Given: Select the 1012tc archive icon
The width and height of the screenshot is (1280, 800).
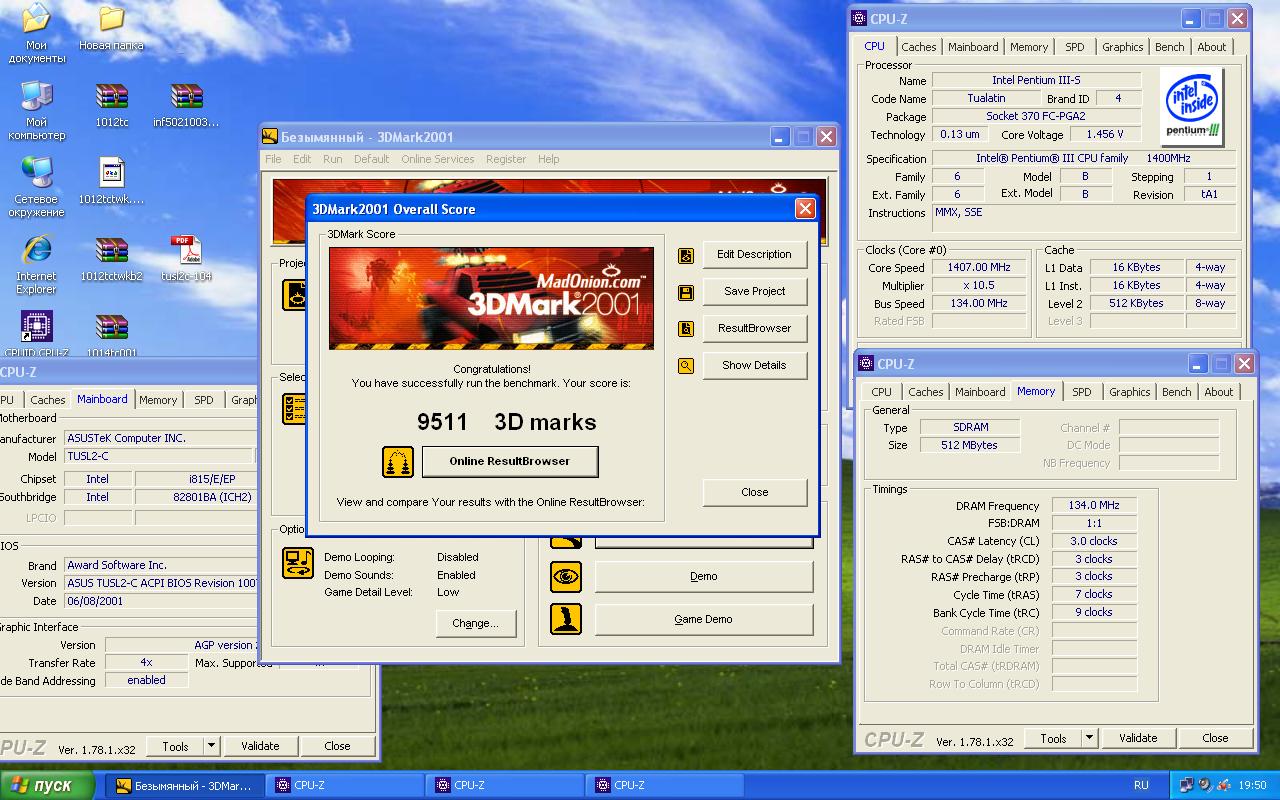Looking at the screenshot, I should [x=112, y=106].
